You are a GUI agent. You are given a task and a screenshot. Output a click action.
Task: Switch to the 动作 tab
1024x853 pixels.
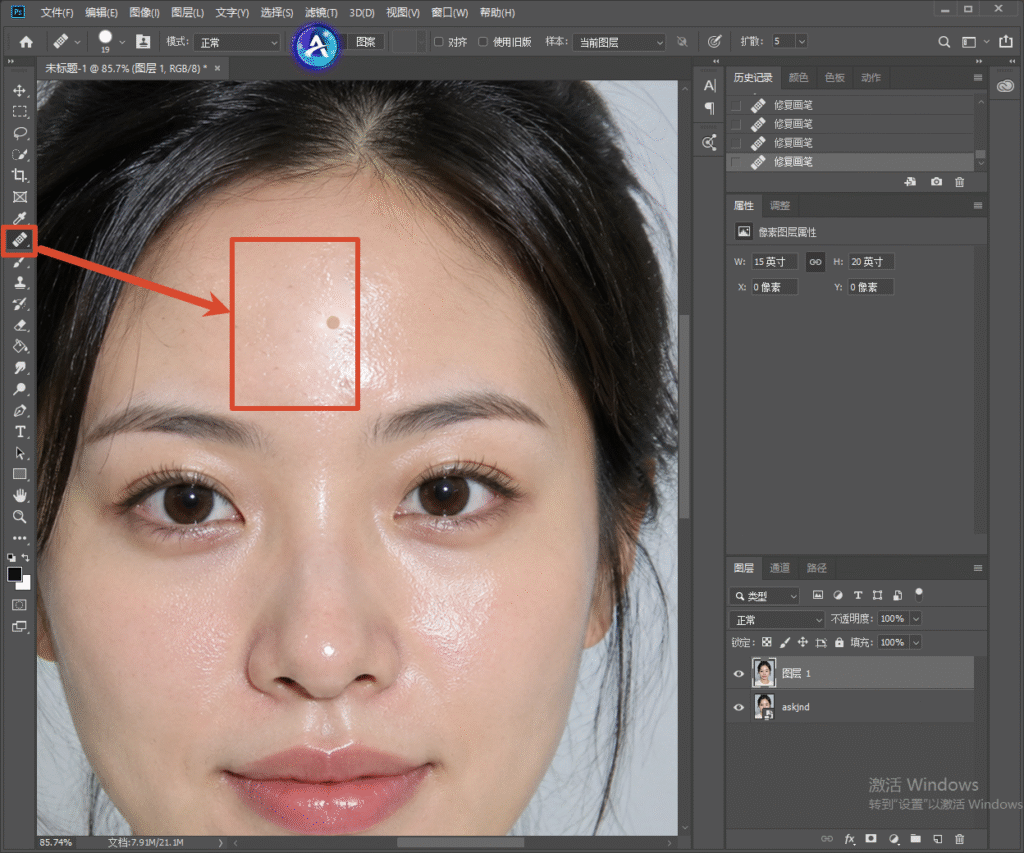pos(871,78)
